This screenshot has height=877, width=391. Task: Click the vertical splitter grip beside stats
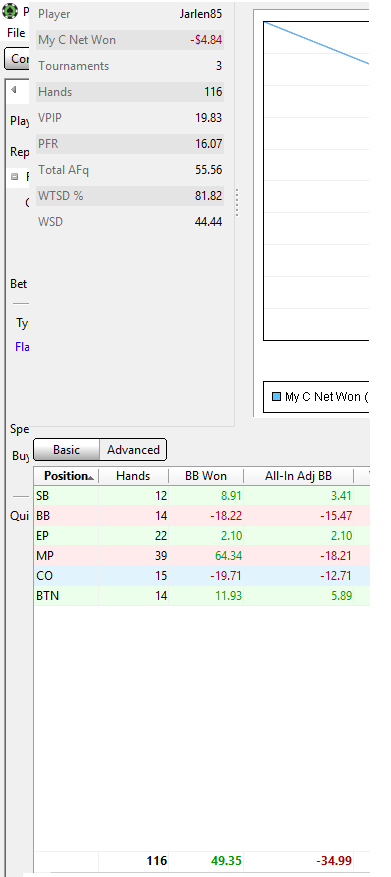click(237, 202)
